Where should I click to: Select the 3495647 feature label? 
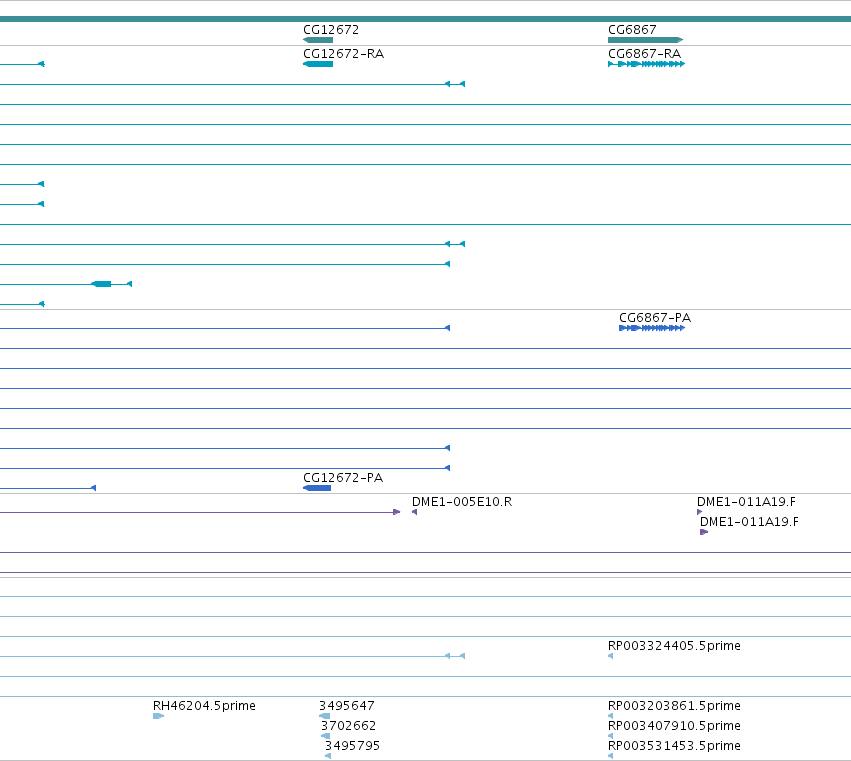pos(347,706)
